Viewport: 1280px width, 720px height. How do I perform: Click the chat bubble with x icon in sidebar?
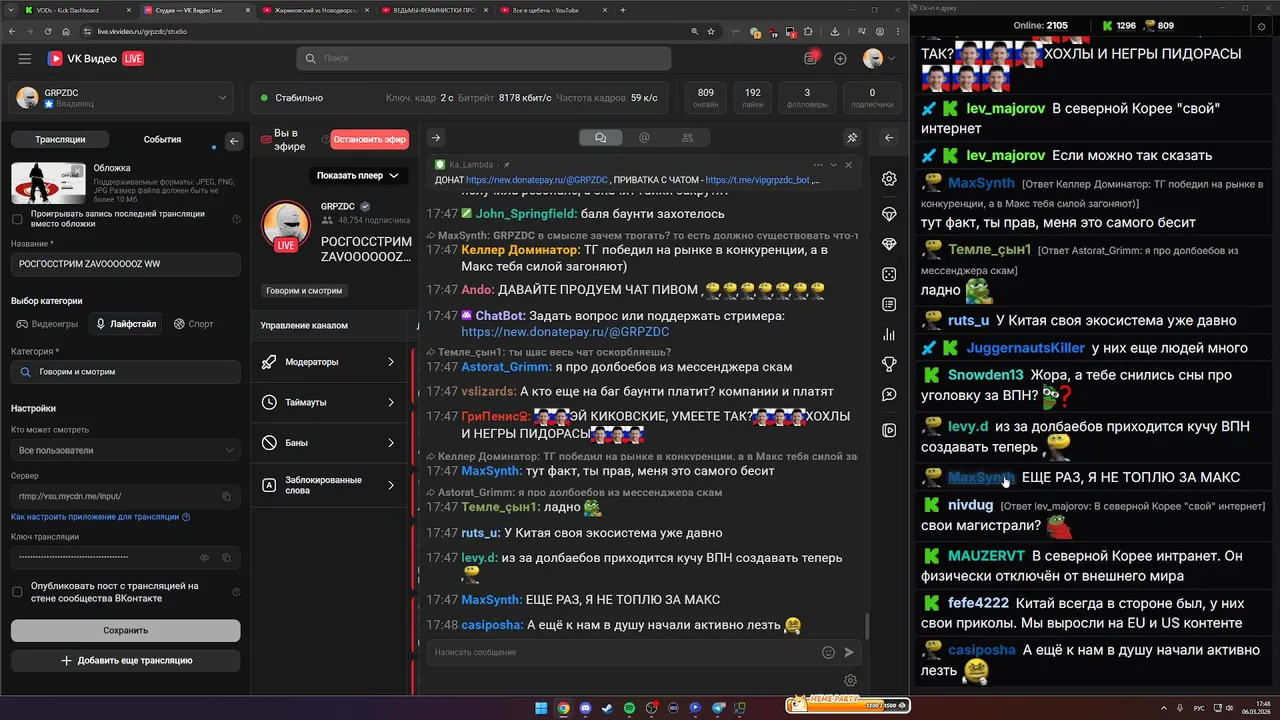(x=889, y=395)
